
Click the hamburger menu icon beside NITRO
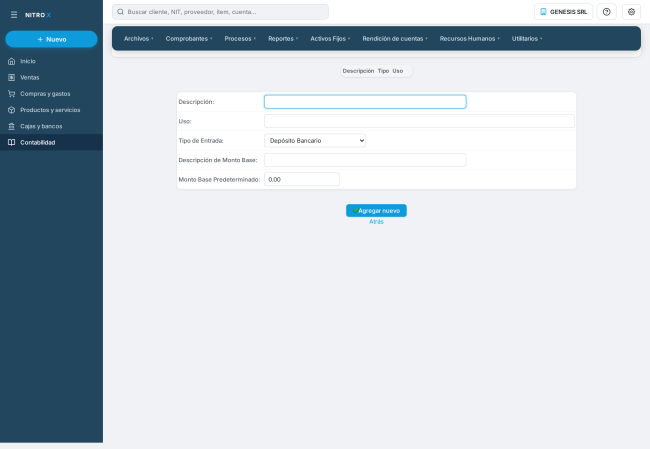pos(14,15)
